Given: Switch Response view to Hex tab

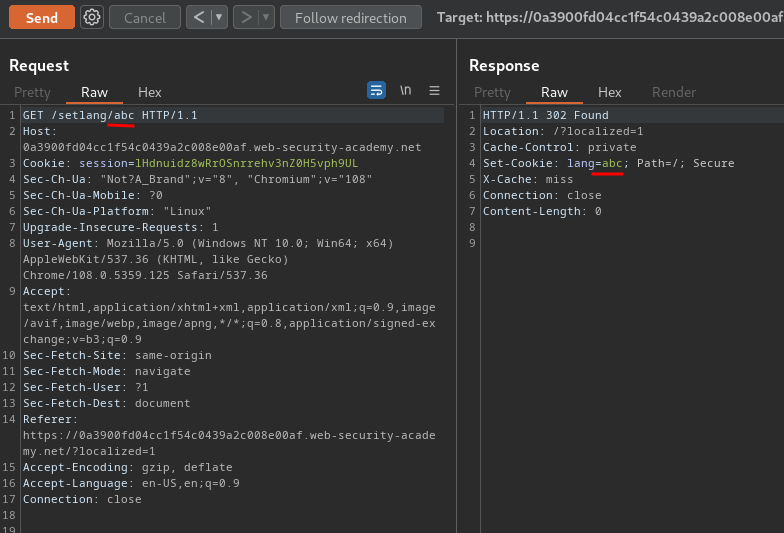Looking at the screenshot, I should pos(610,92).
